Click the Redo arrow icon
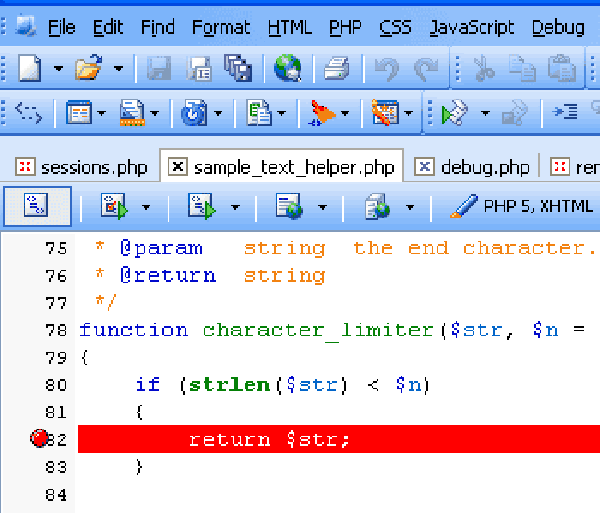 coord(426,69)
